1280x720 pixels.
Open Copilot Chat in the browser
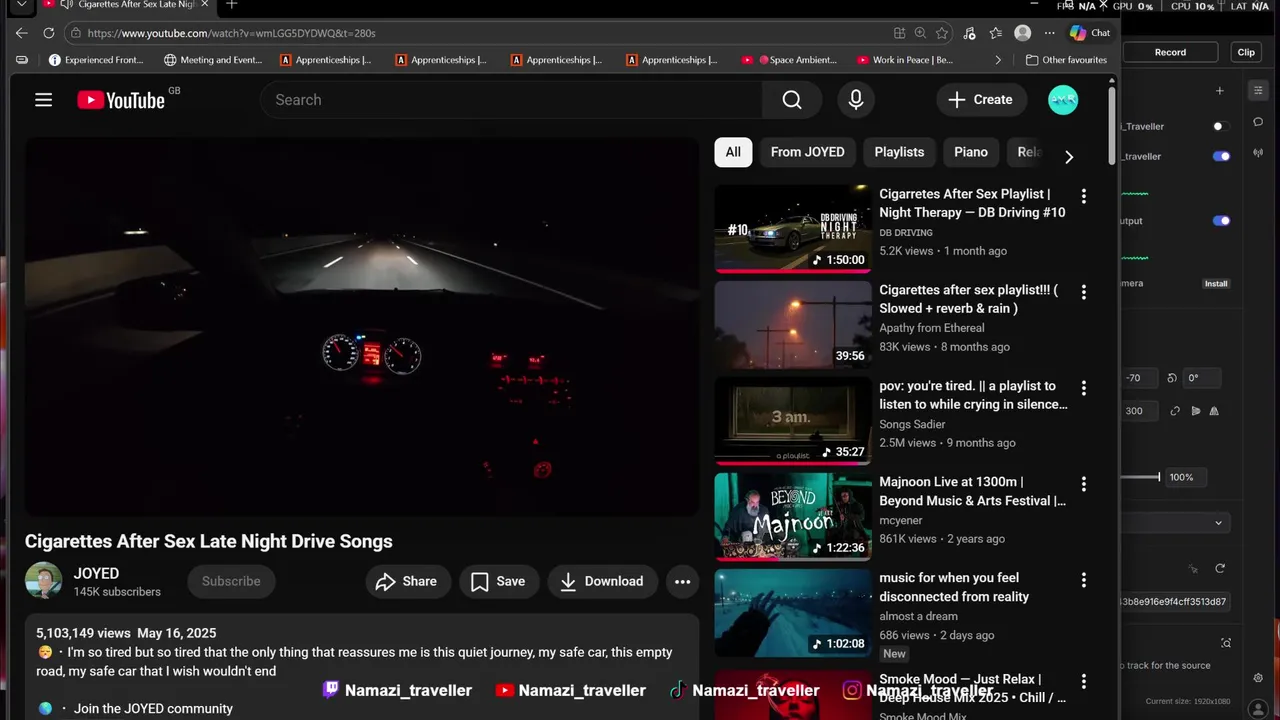[1090, 33]
